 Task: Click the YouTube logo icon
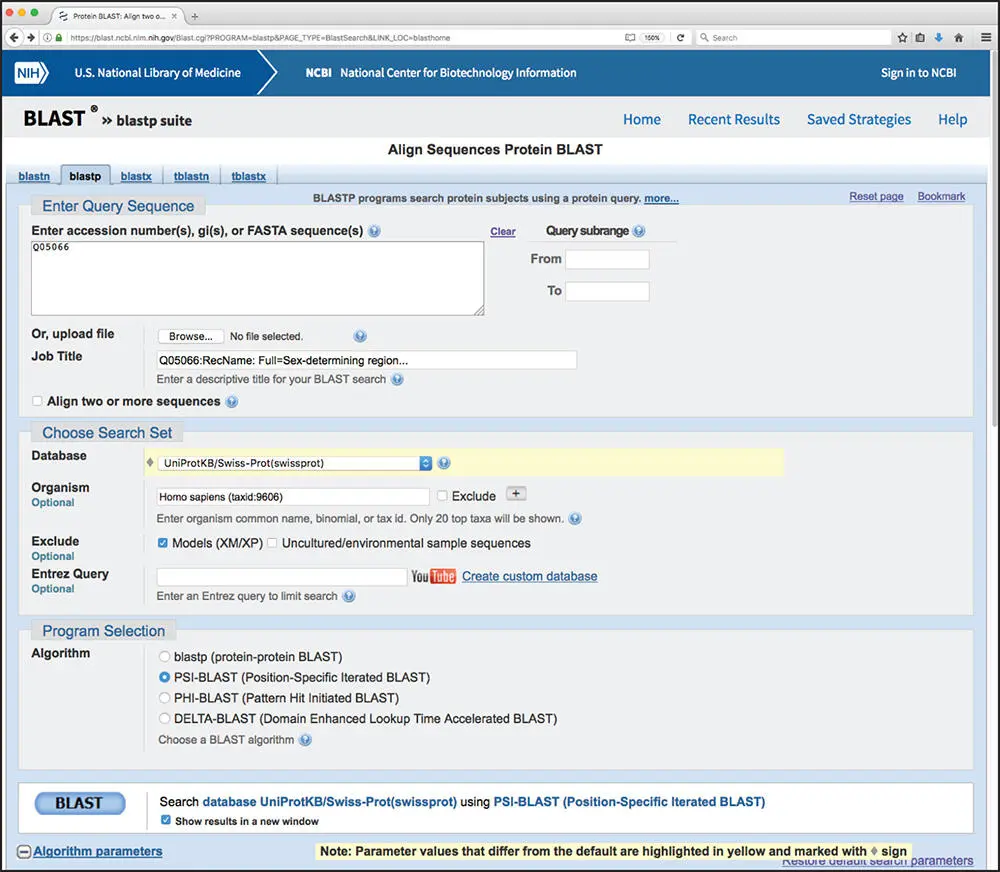click(433, 577)
